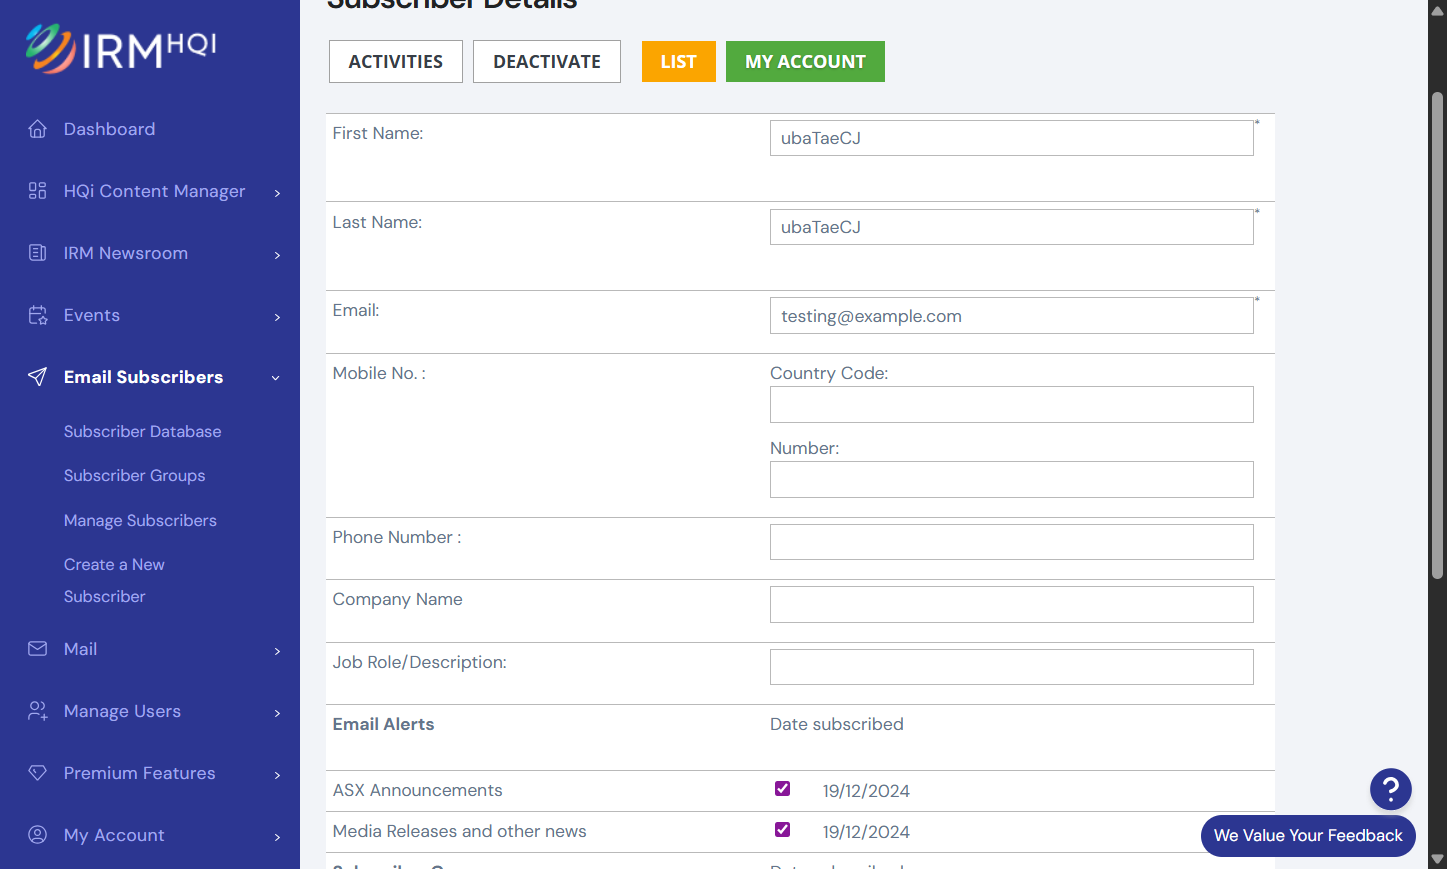
Task: Open We Value Your Feedback button
Action: coord(1308,836)
